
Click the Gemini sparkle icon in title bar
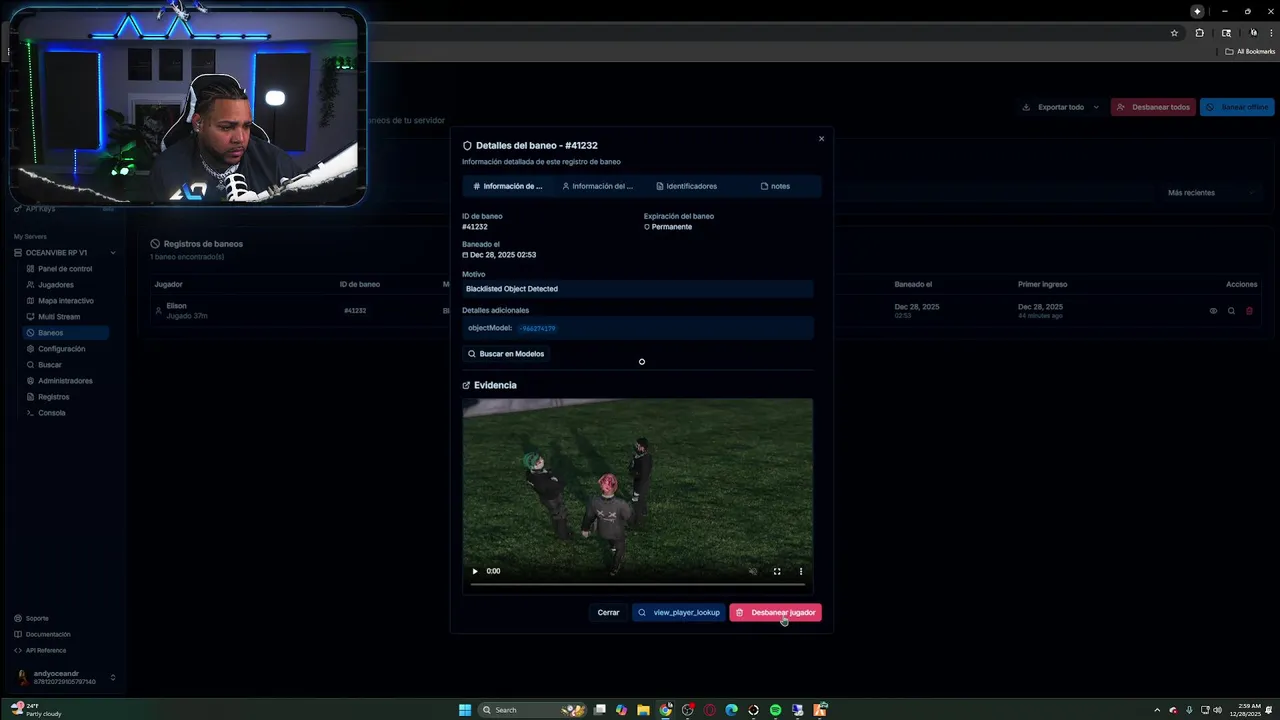(x=1197, y=11)
